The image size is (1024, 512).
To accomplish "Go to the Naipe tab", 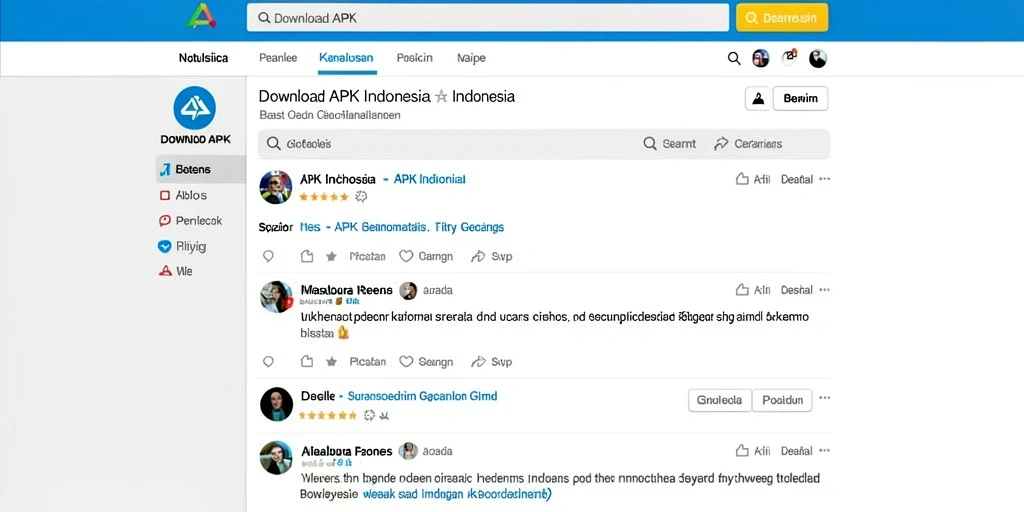I will pos(471,58).
